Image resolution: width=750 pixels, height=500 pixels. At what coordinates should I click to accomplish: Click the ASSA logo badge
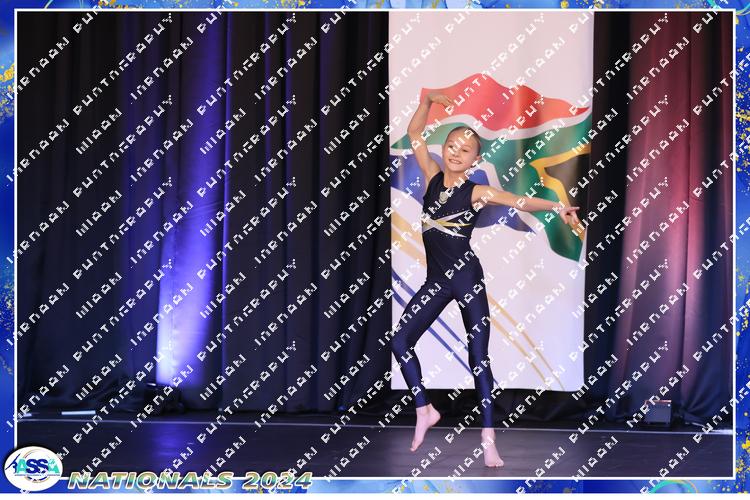click(33, 468)
